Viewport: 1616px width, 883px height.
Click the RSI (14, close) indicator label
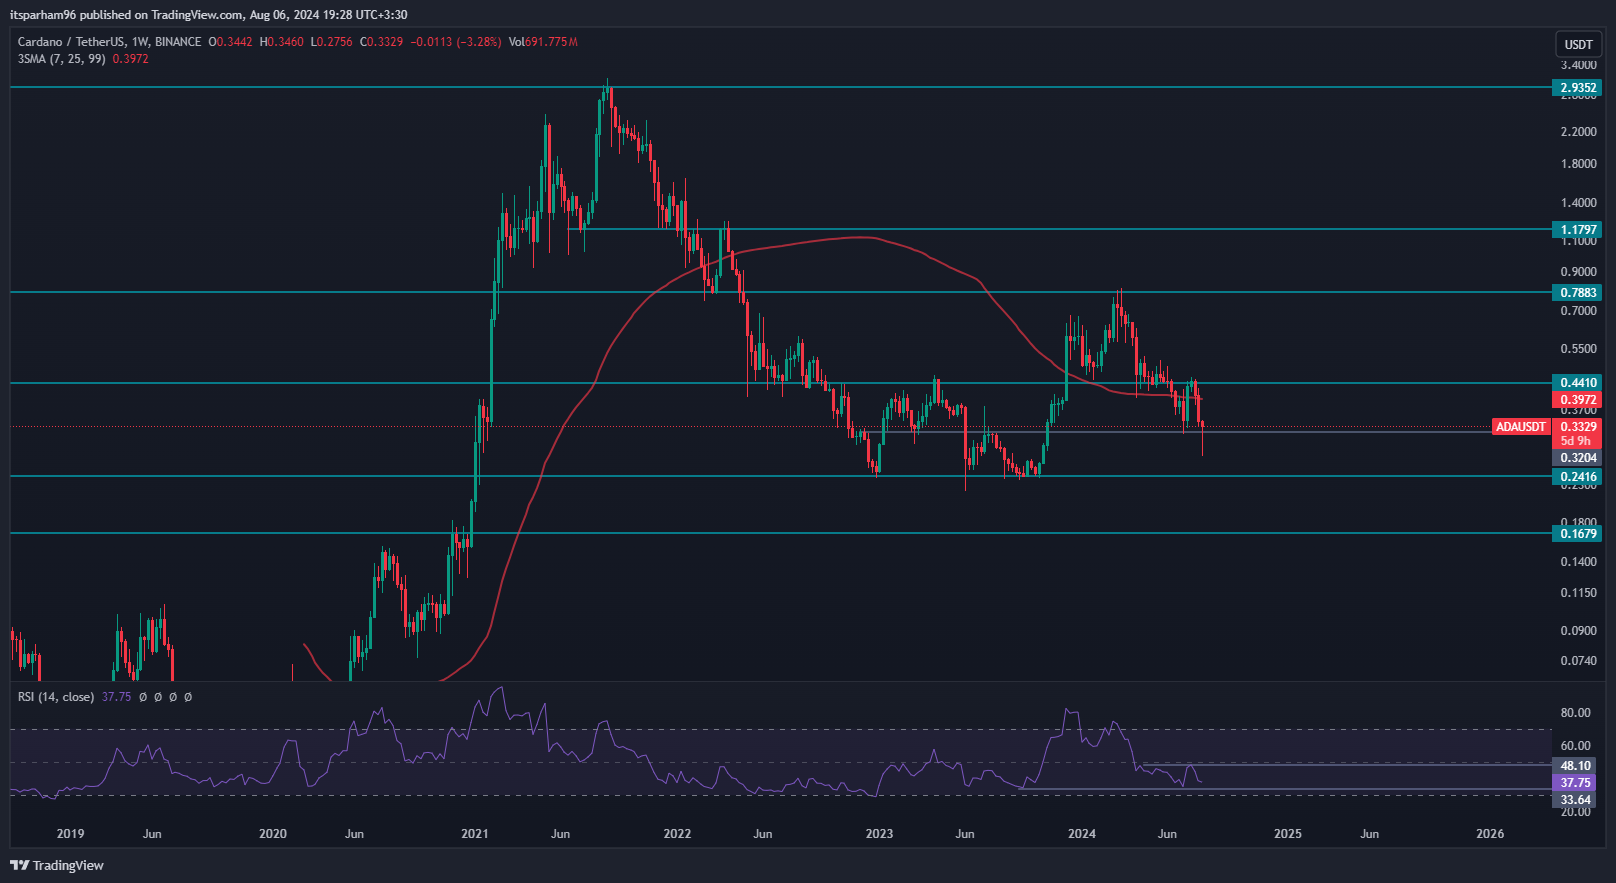pyautogui.click(x=56, y=697)
